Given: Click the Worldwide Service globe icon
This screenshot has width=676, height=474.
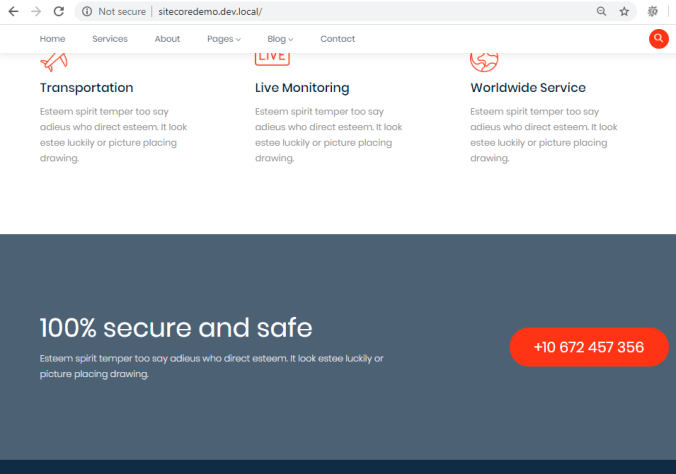Looking at the screenshot, I should pos(484,61).
